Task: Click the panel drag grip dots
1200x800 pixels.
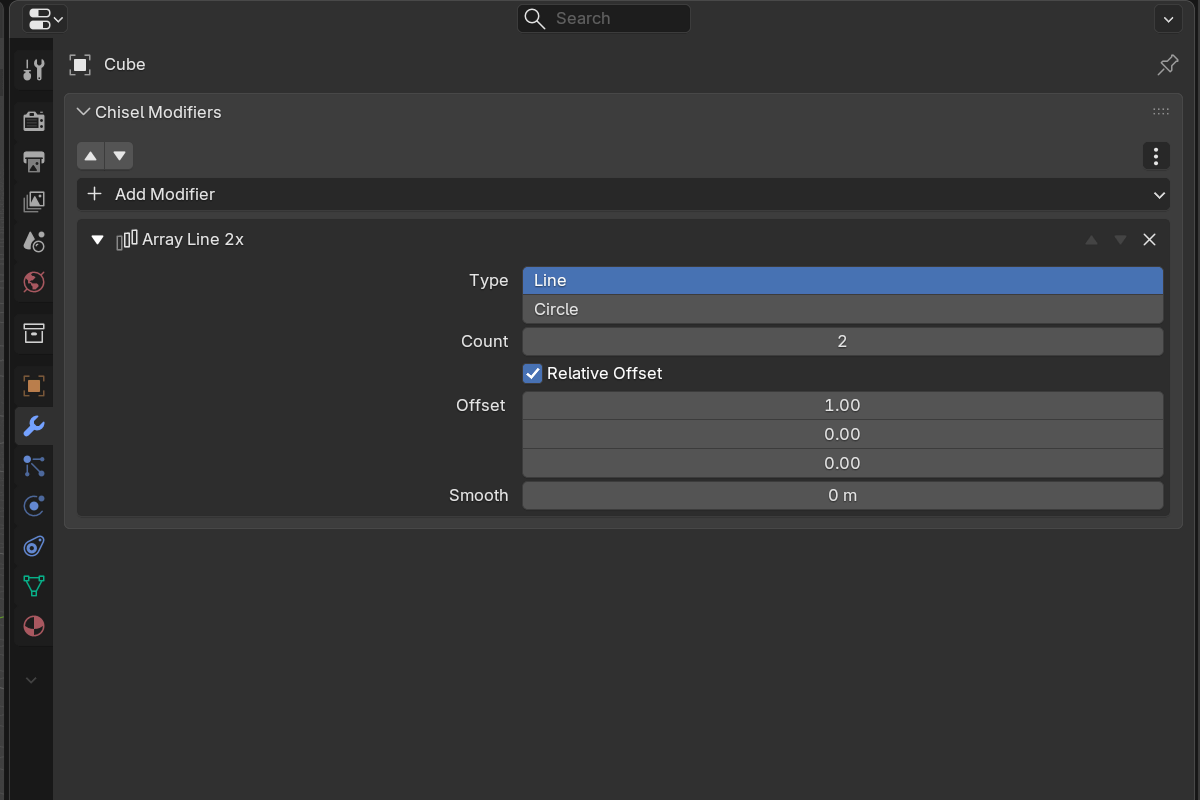Action: [1161, 112]
